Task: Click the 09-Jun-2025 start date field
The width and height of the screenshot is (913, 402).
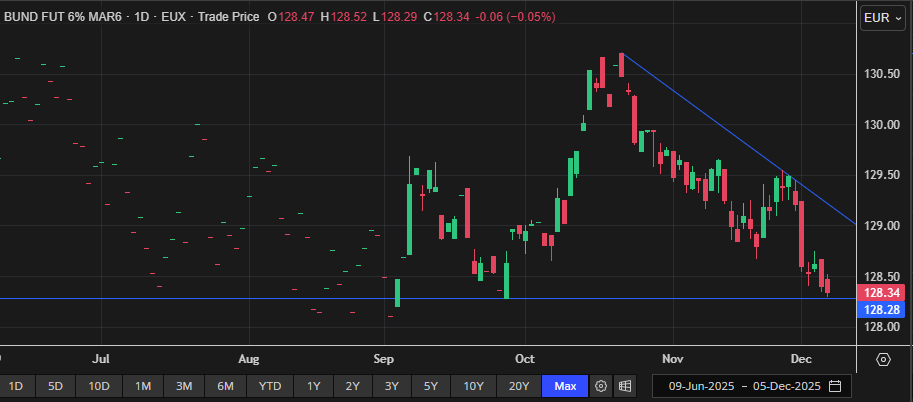Action: [701, 386]
